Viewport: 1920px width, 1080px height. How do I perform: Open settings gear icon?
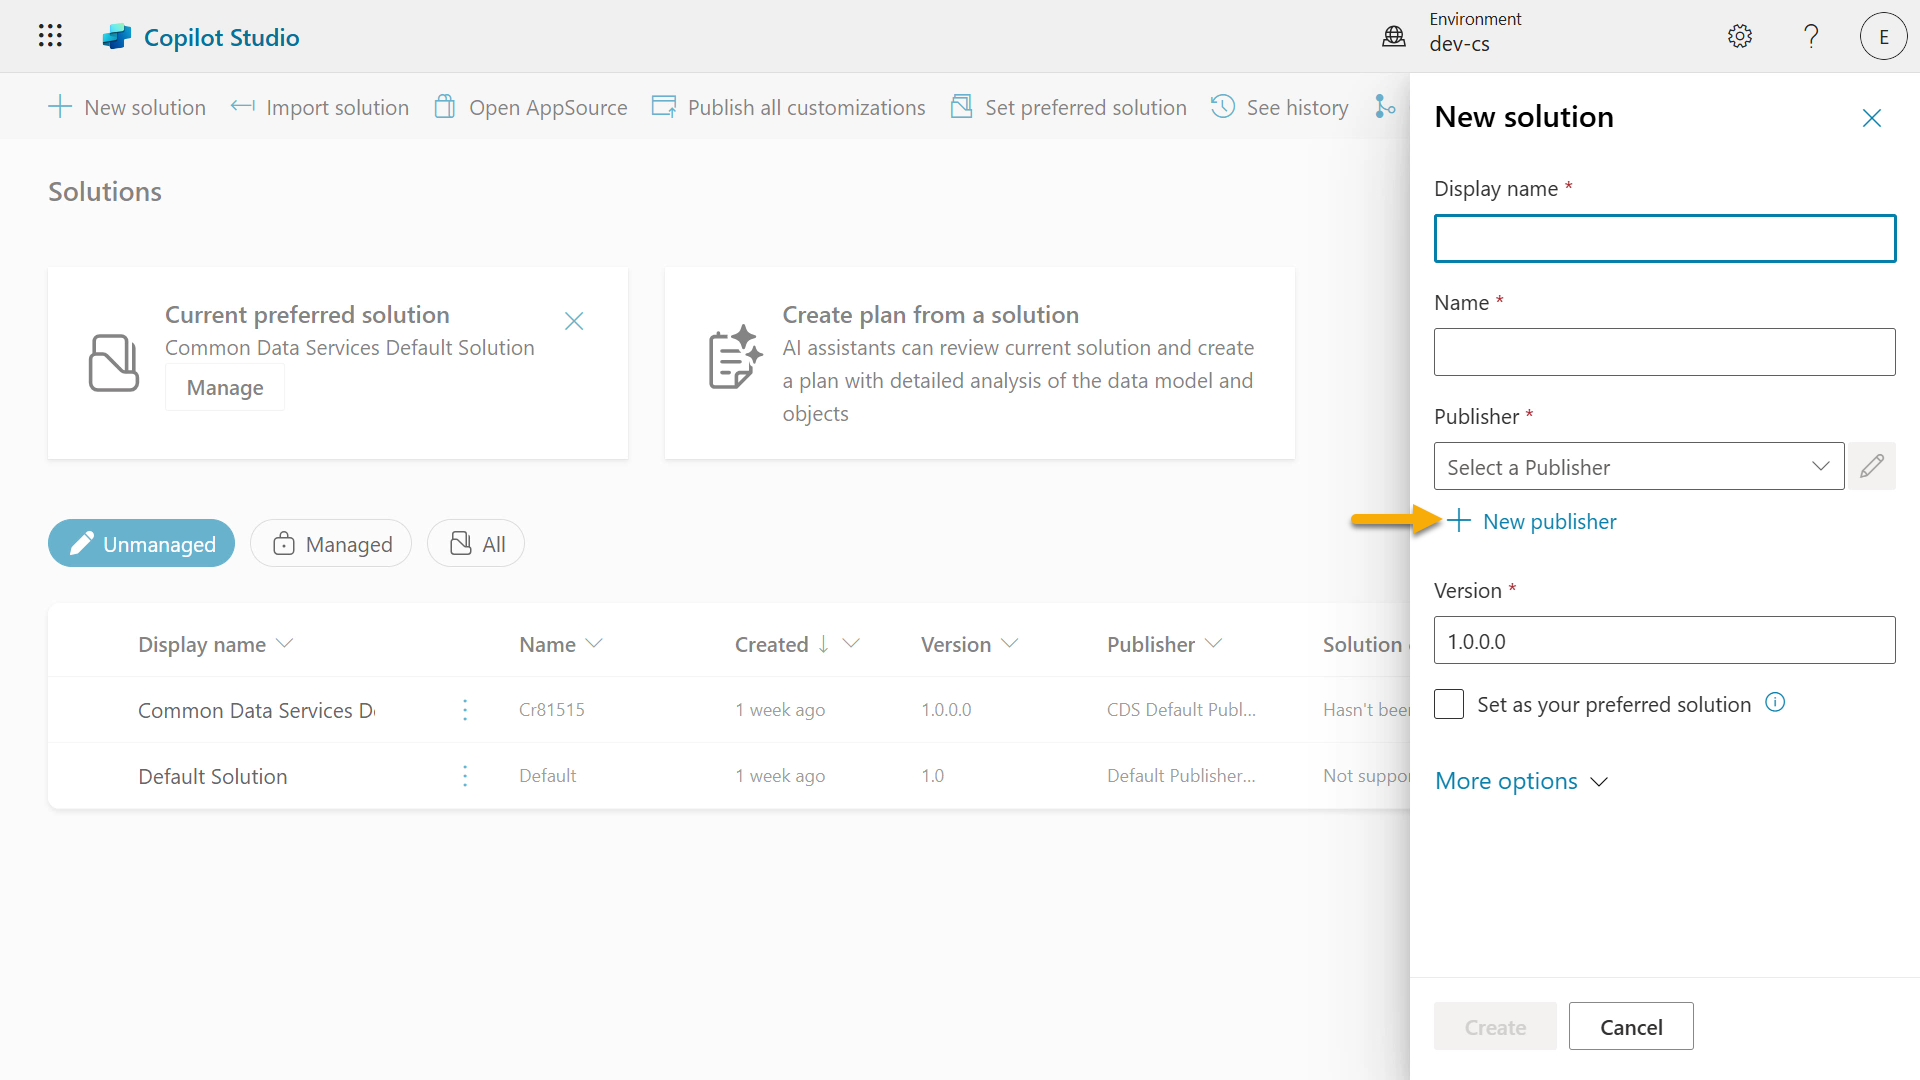pyautogui.click(x=1740, y=36)
